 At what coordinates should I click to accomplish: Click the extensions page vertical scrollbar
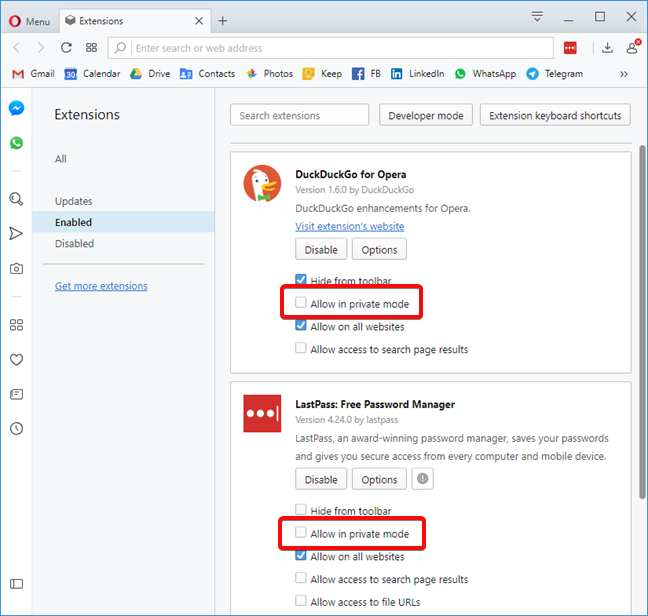[642, 322]
